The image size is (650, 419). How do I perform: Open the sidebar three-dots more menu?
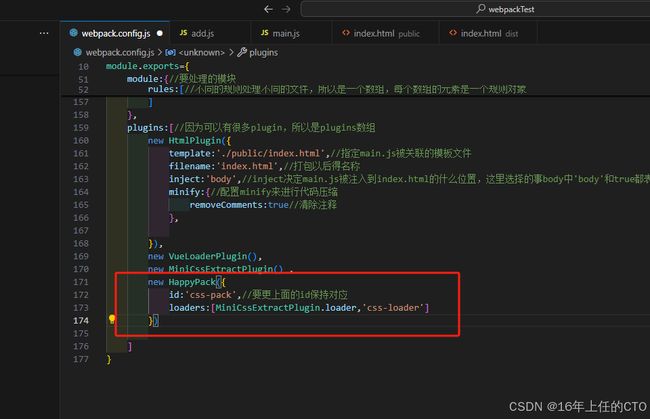coord(44,33)
